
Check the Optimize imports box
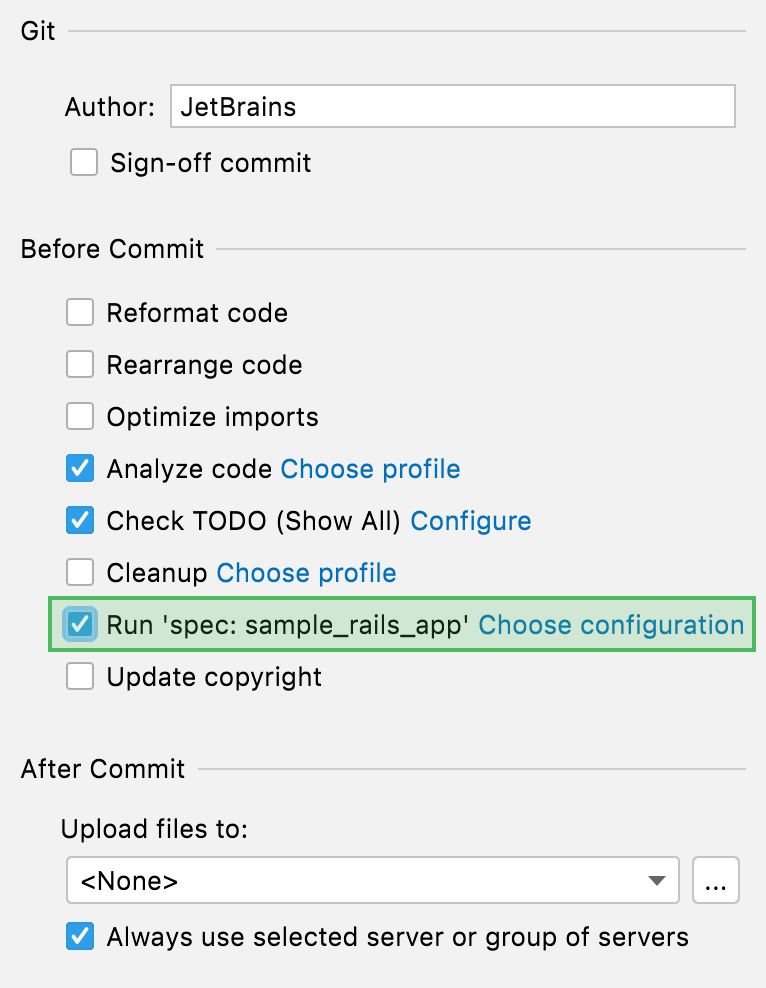click(80, 416)
